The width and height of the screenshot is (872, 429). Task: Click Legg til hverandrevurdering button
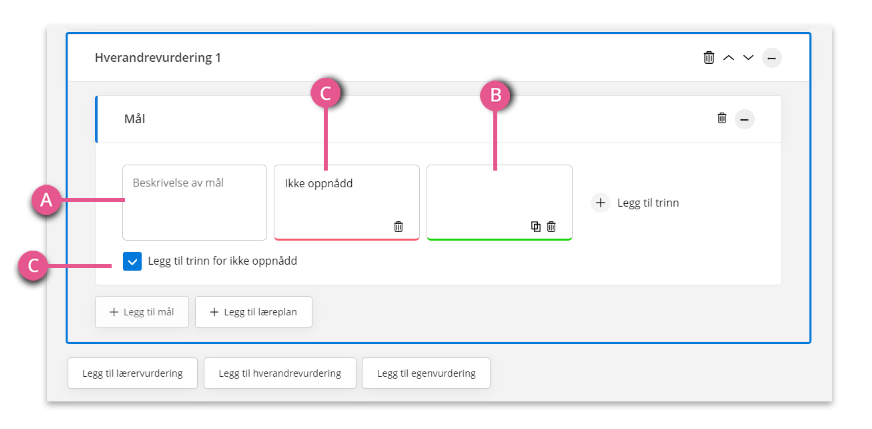[x=280, y=373]
